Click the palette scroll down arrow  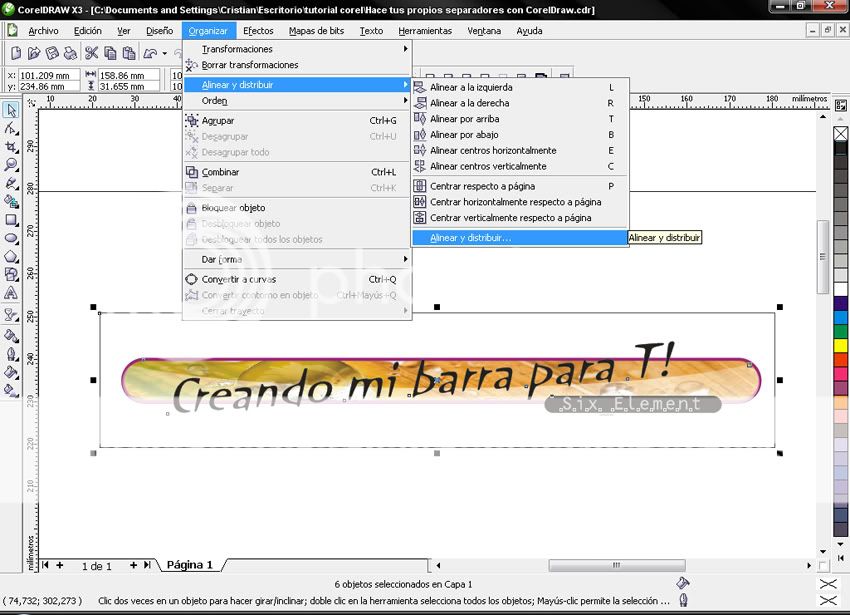point(841,543)
